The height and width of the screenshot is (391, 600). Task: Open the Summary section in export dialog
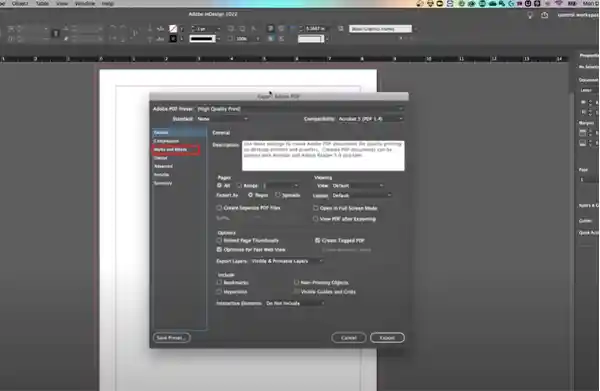pos(163,183)
